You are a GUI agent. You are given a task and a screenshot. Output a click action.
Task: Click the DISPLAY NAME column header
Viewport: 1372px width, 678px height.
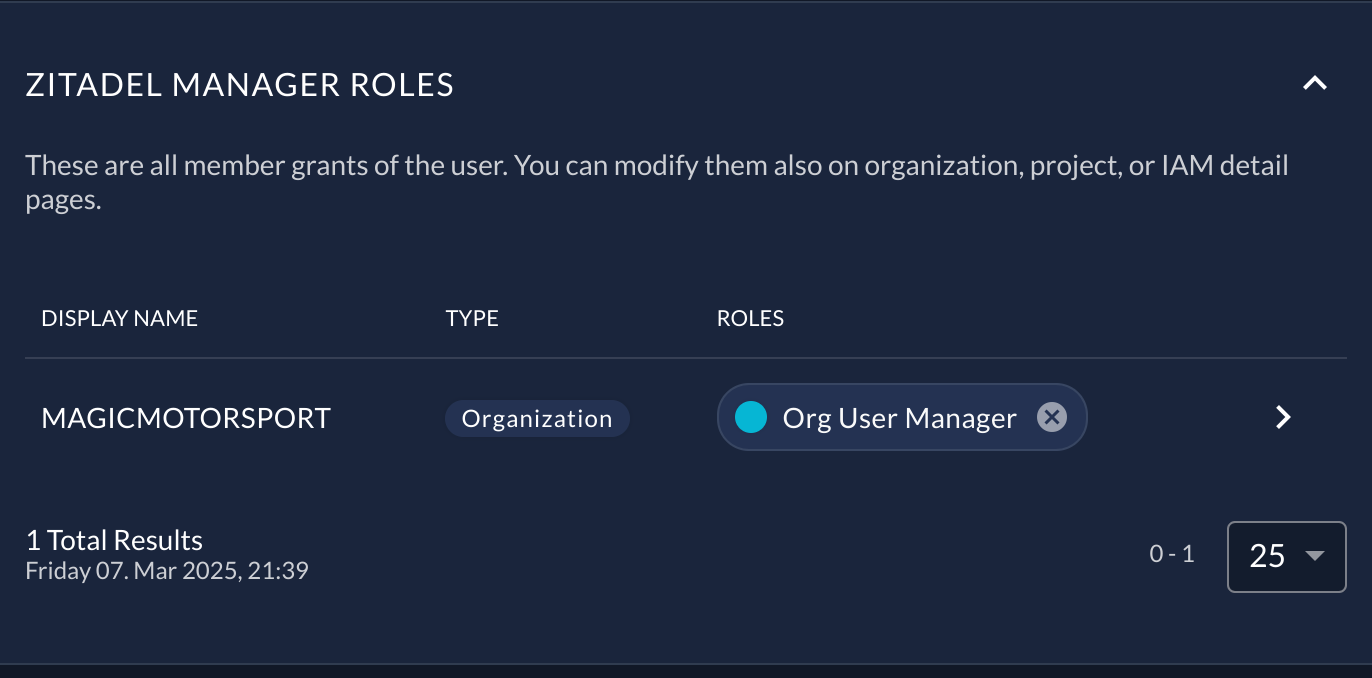tap(120, 318)
